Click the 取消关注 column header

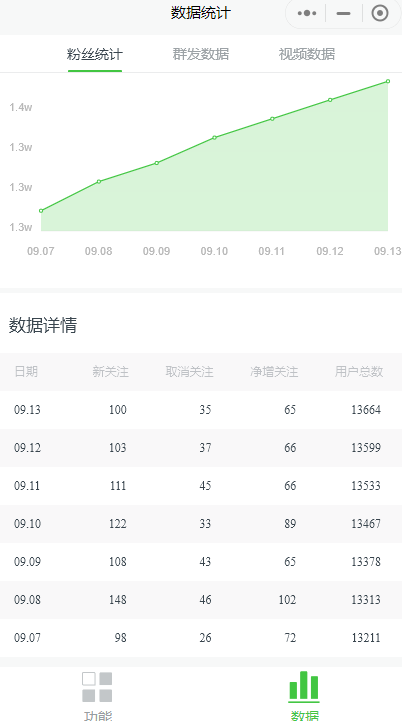[190, 372]
